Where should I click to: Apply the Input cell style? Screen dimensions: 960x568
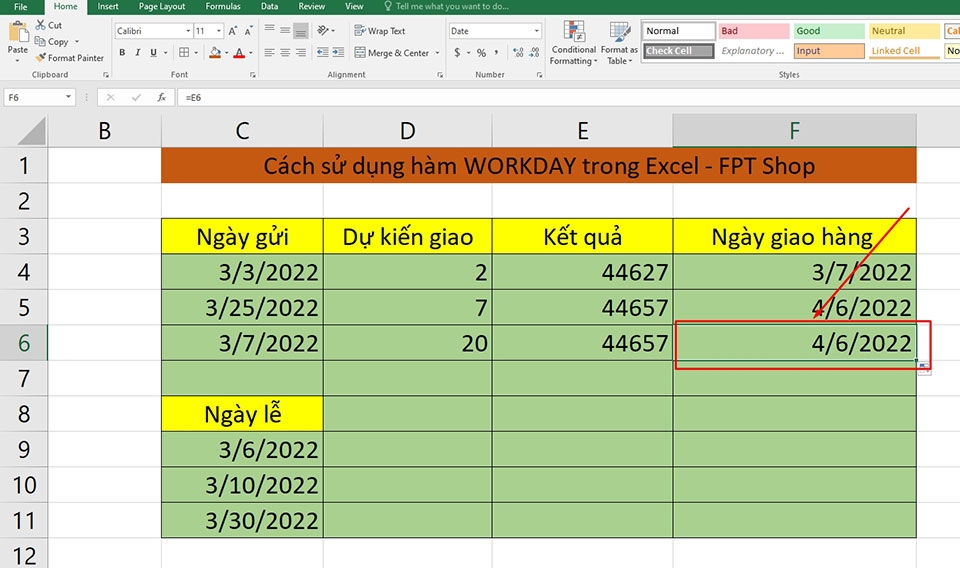point(829,51)
